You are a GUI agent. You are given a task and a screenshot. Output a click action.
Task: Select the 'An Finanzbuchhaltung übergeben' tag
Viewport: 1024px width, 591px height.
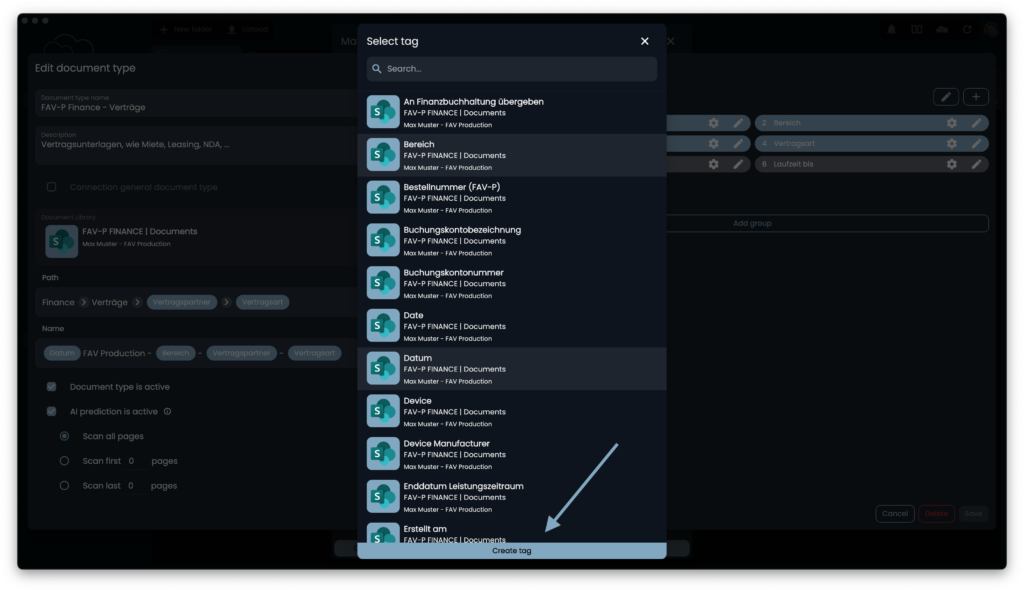511,112
